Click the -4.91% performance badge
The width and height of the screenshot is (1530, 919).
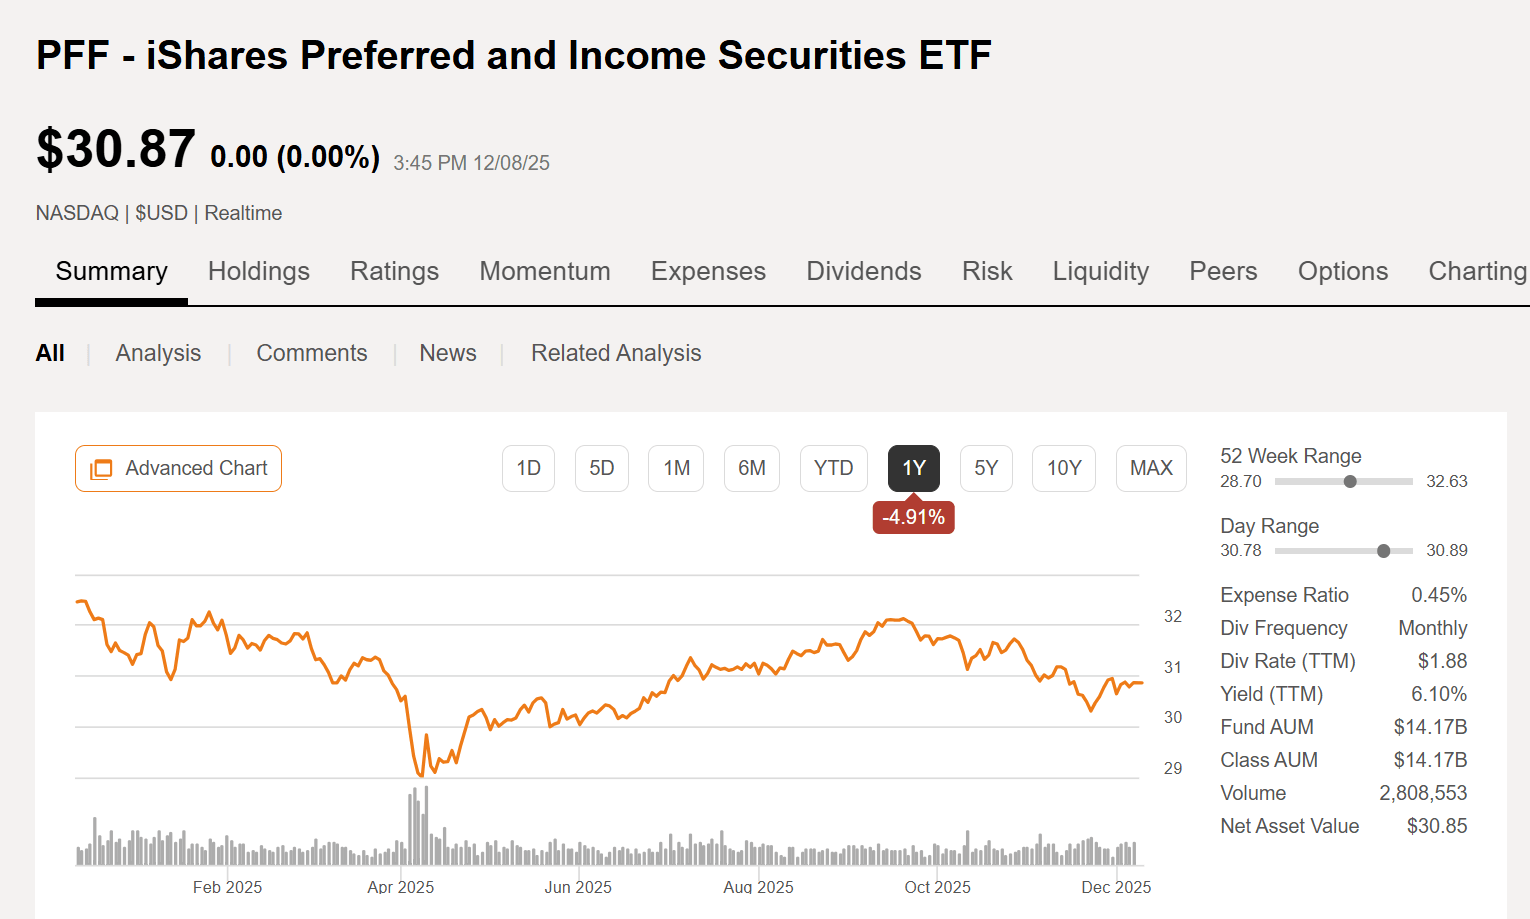(913, 517)
